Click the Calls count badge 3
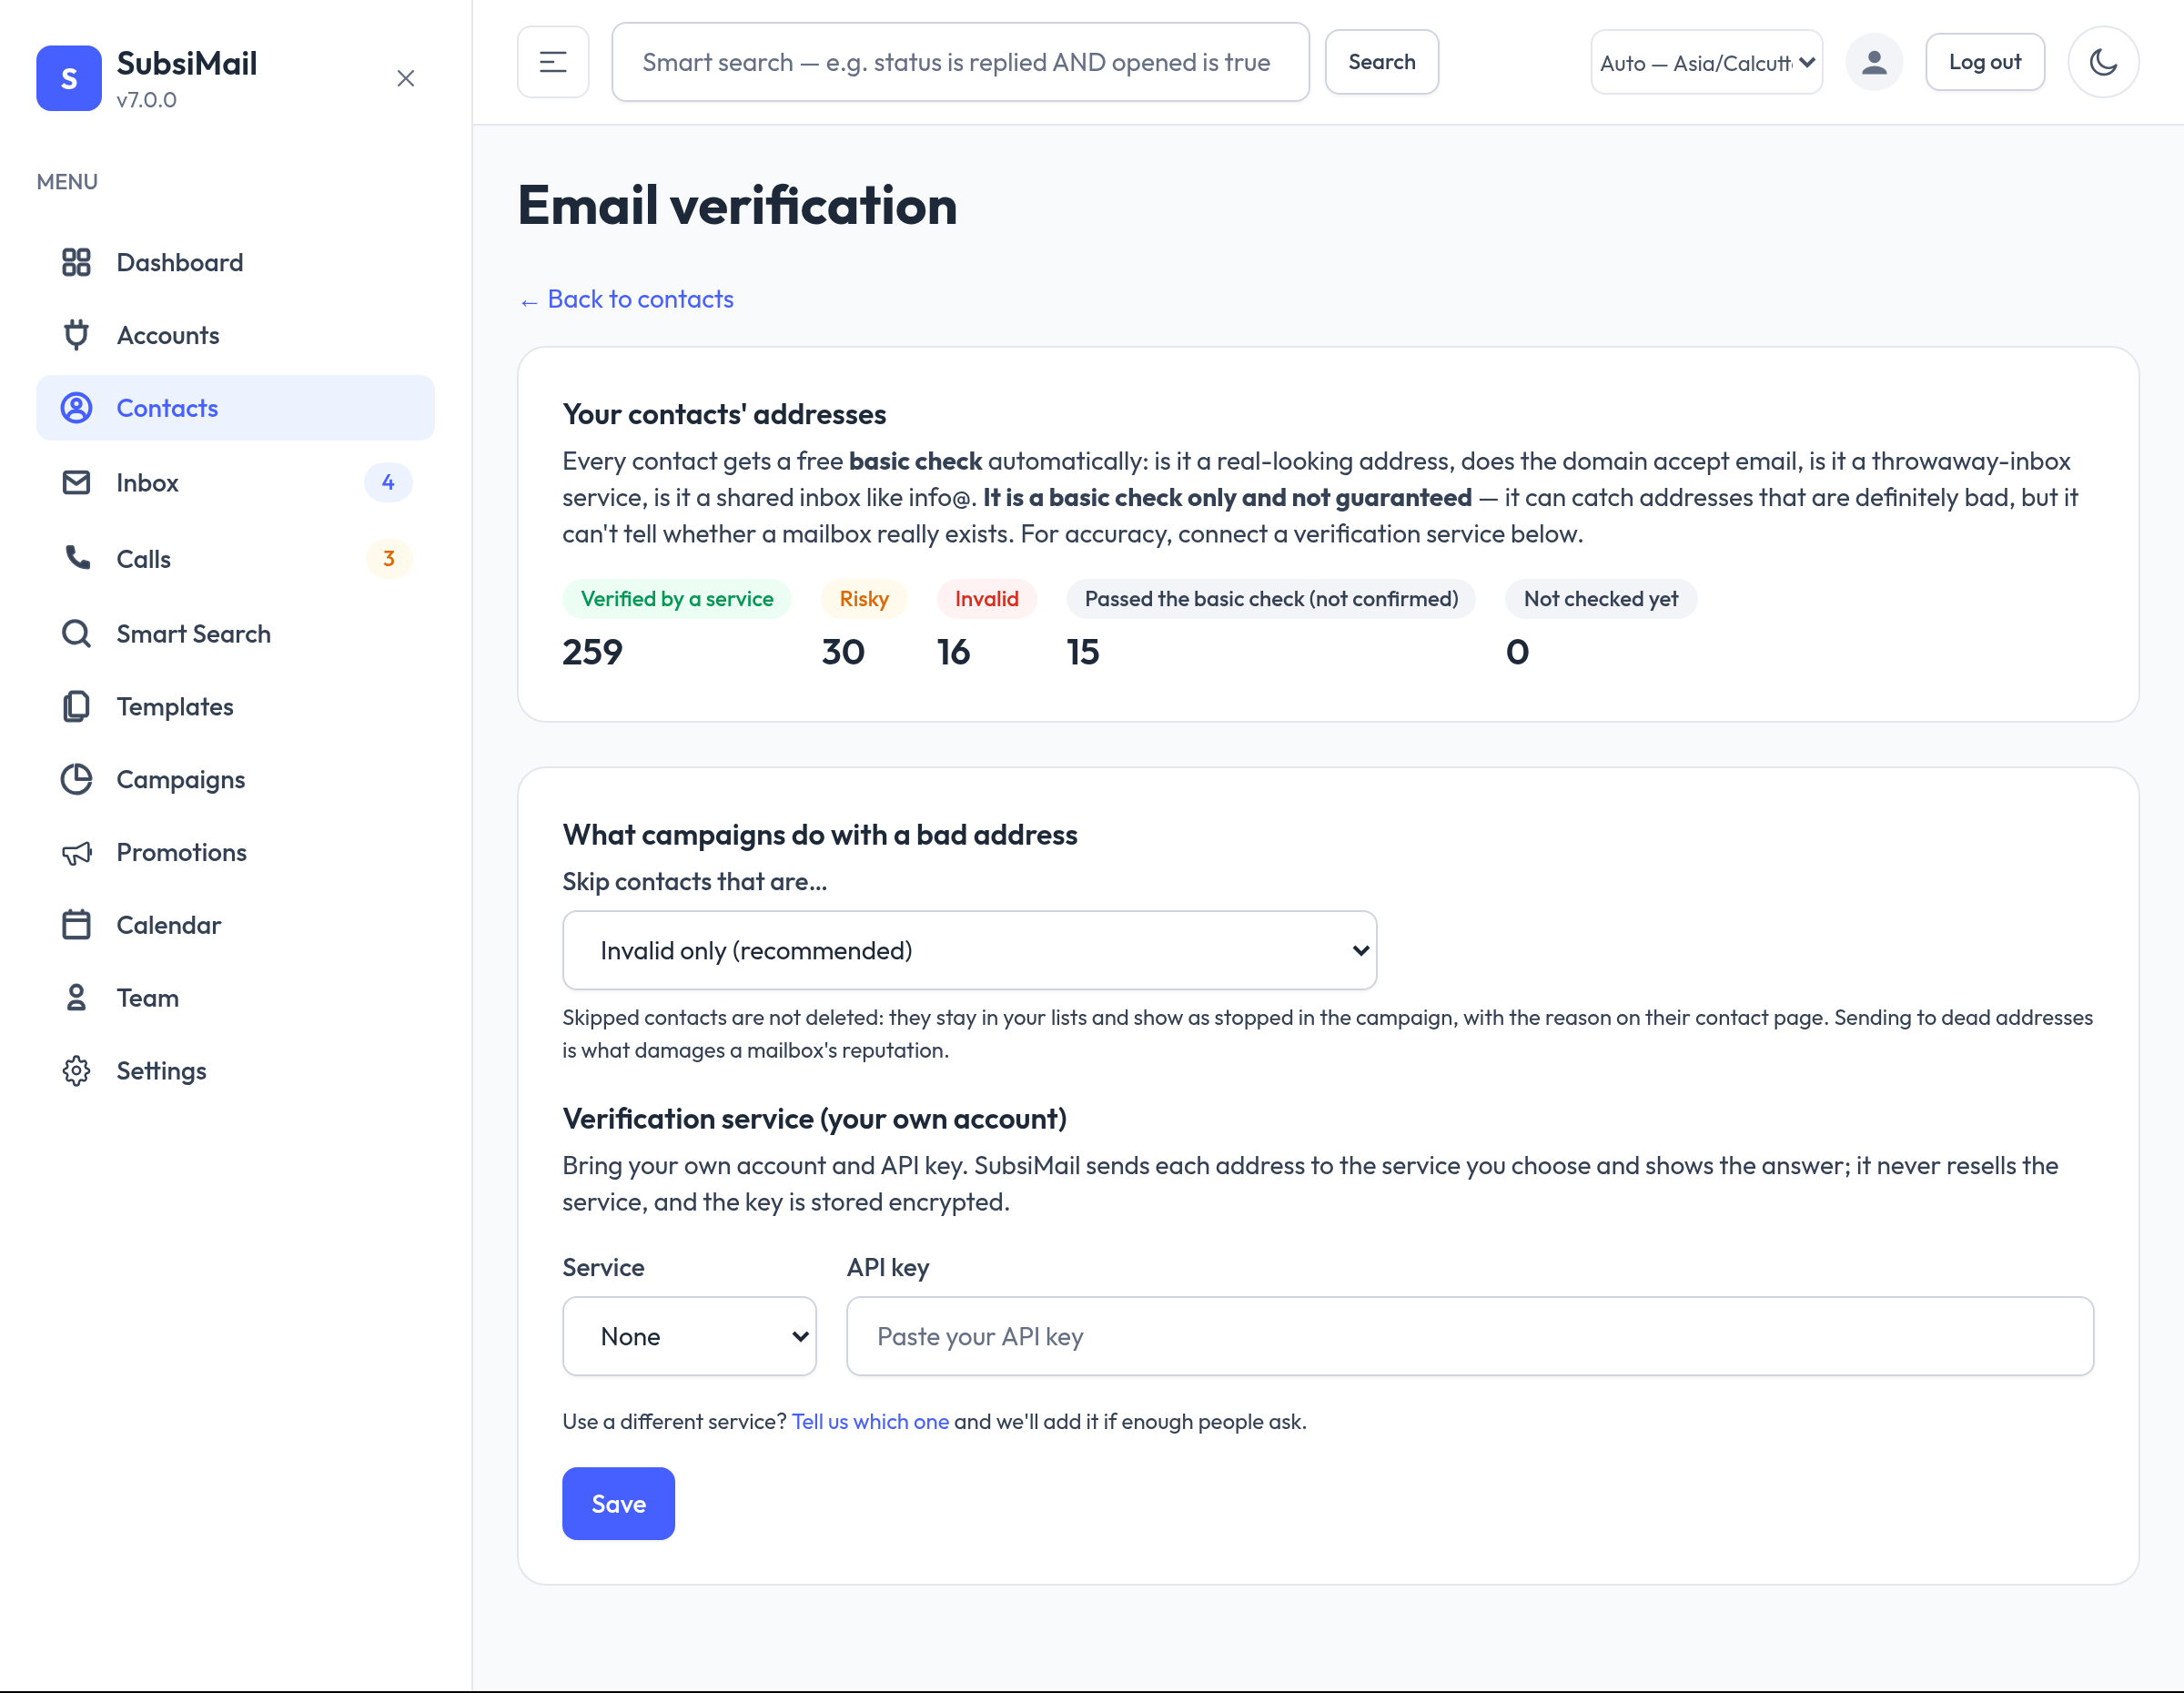Screen dimensions: 2184x1693 click(x=388, y=558)
